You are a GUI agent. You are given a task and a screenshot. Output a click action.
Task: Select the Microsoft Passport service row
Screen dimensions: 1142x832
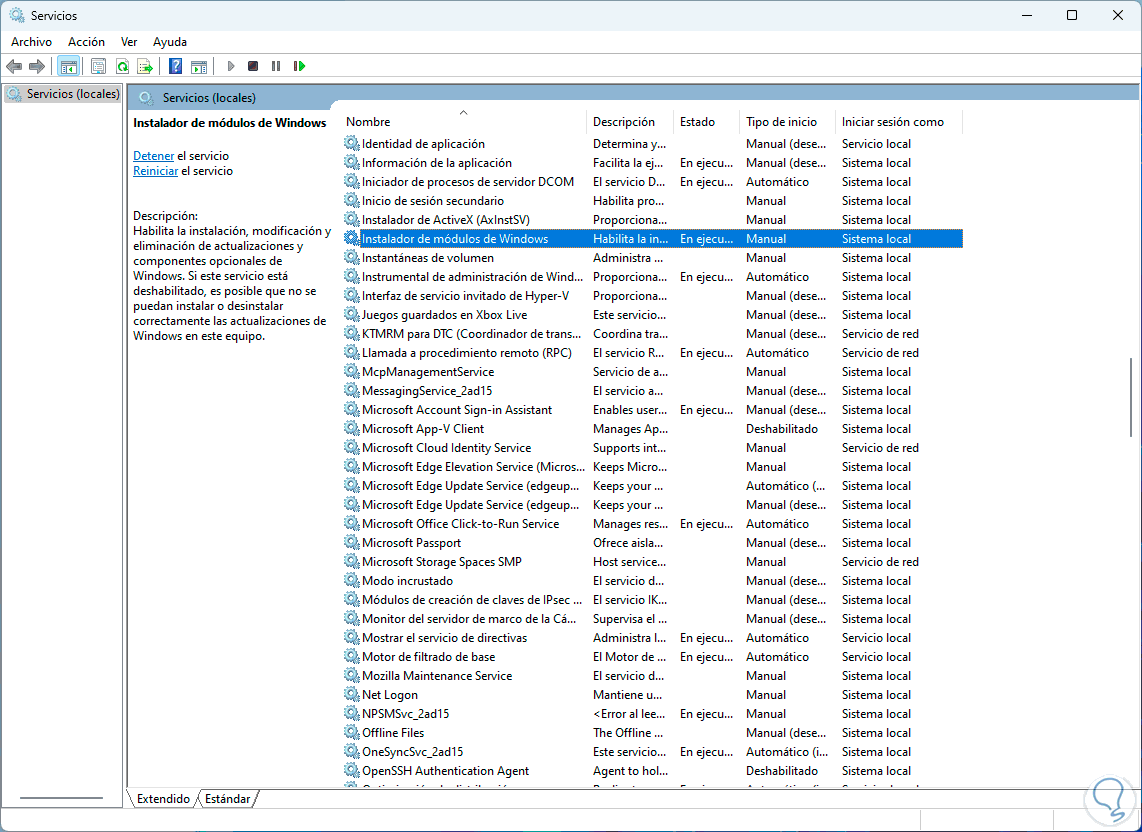[x=411, y=543]
